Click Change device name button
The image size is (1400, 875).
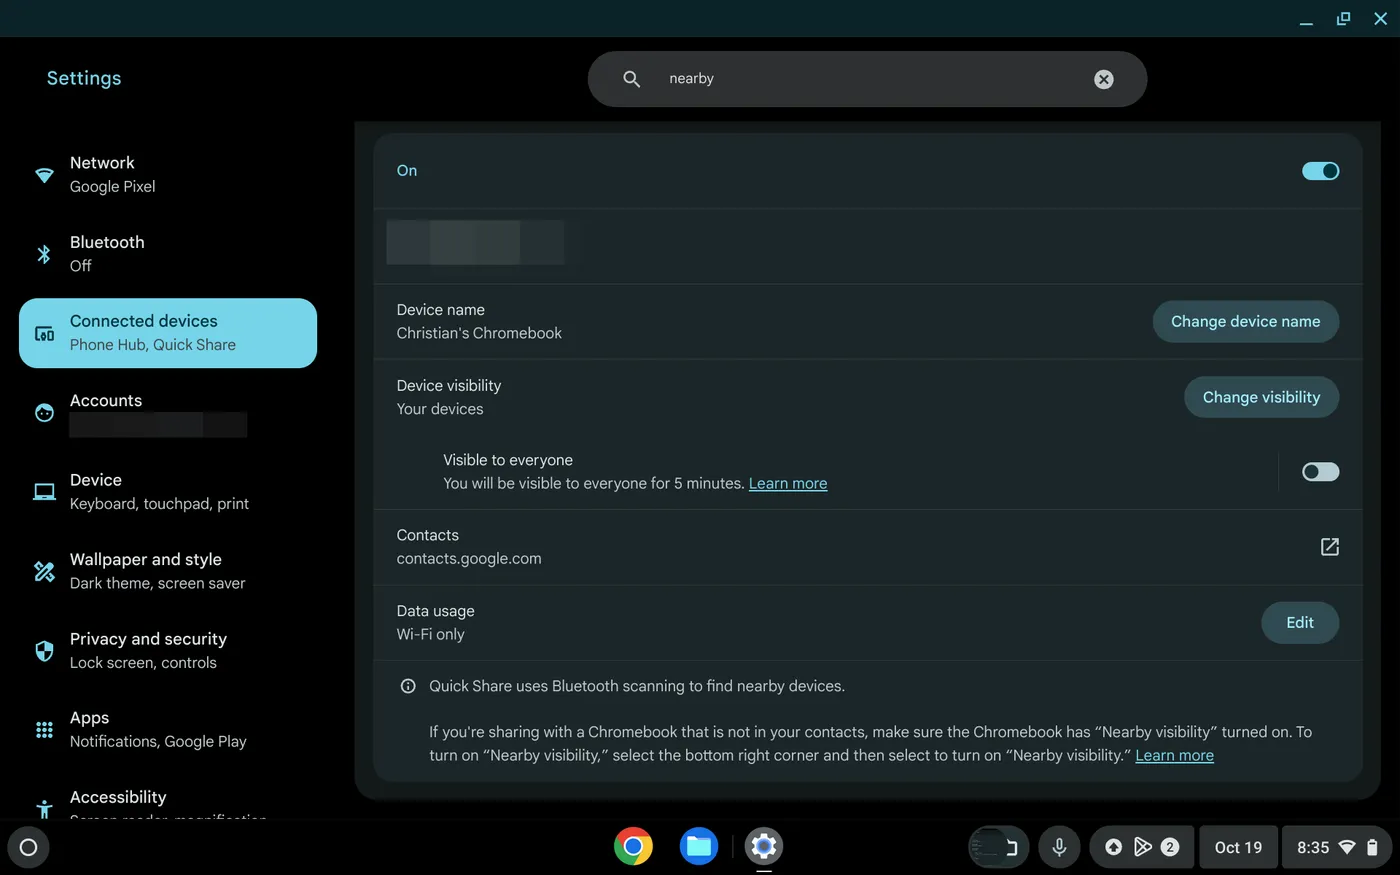click(x=1245, y=321)
